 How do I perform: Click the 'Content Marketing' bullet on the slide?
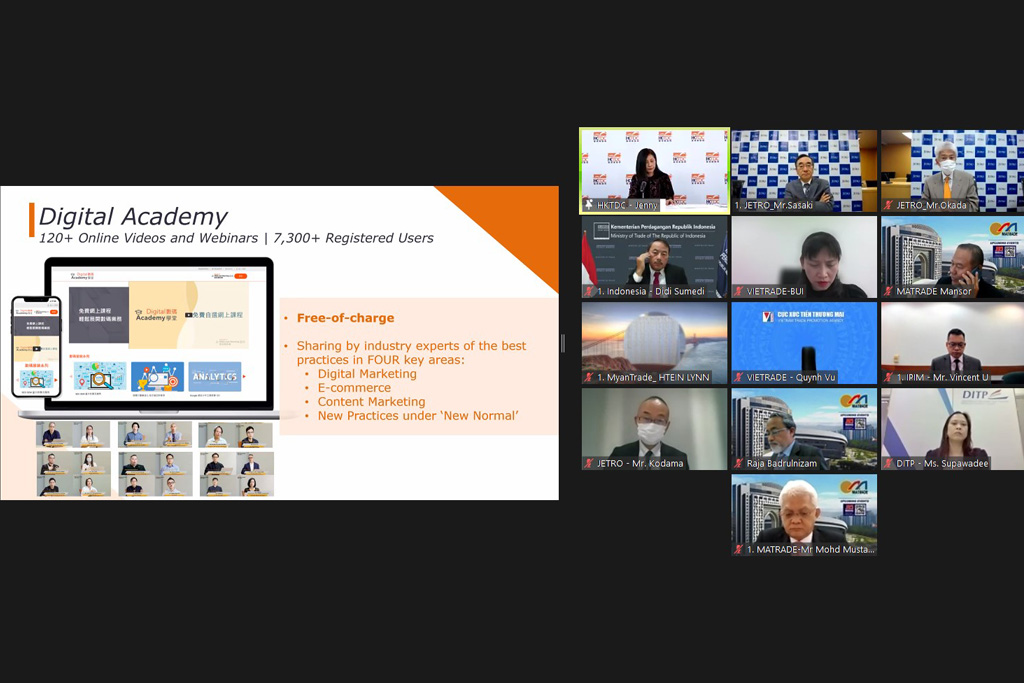371,402
